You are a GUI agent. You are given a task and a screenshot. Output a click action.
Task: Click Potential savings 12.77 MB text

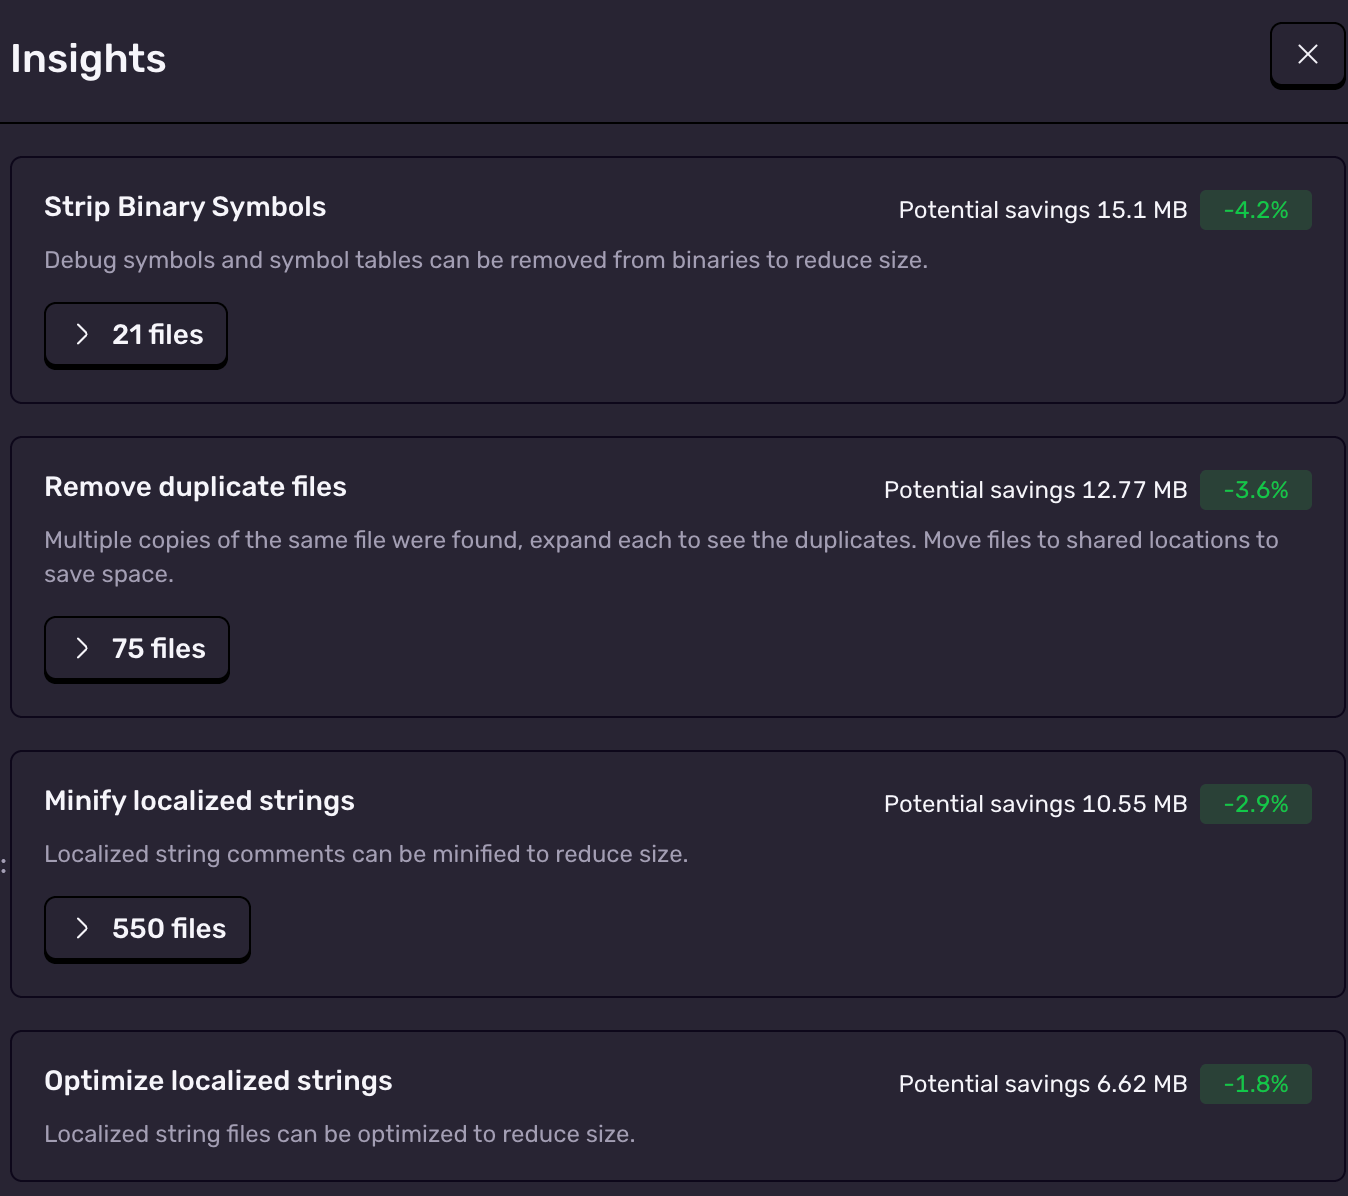click(1035, 490)
